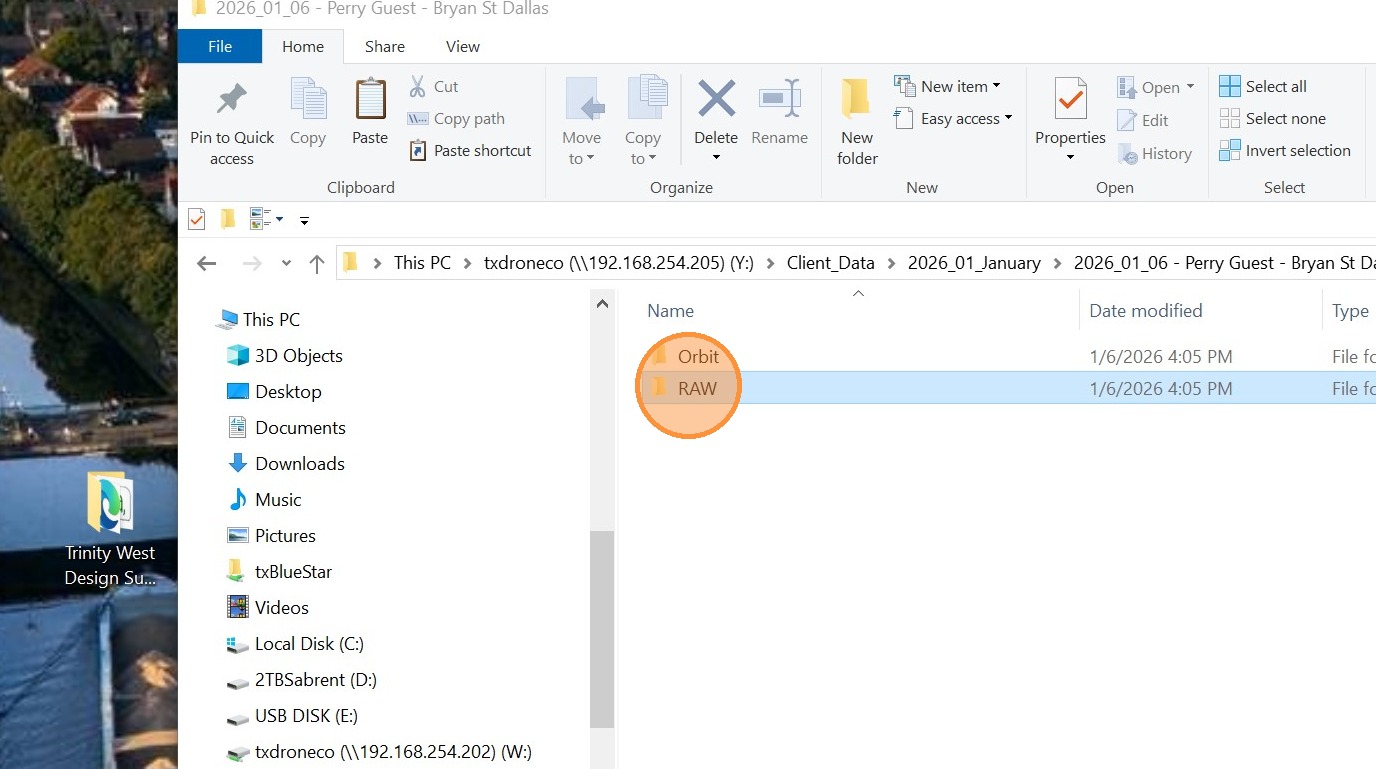The width and height of the screenshot is (1376, 769).
Task: Click the Copy icon in Clipboard group
Action: pyautogui.click(x=308, y=100)
